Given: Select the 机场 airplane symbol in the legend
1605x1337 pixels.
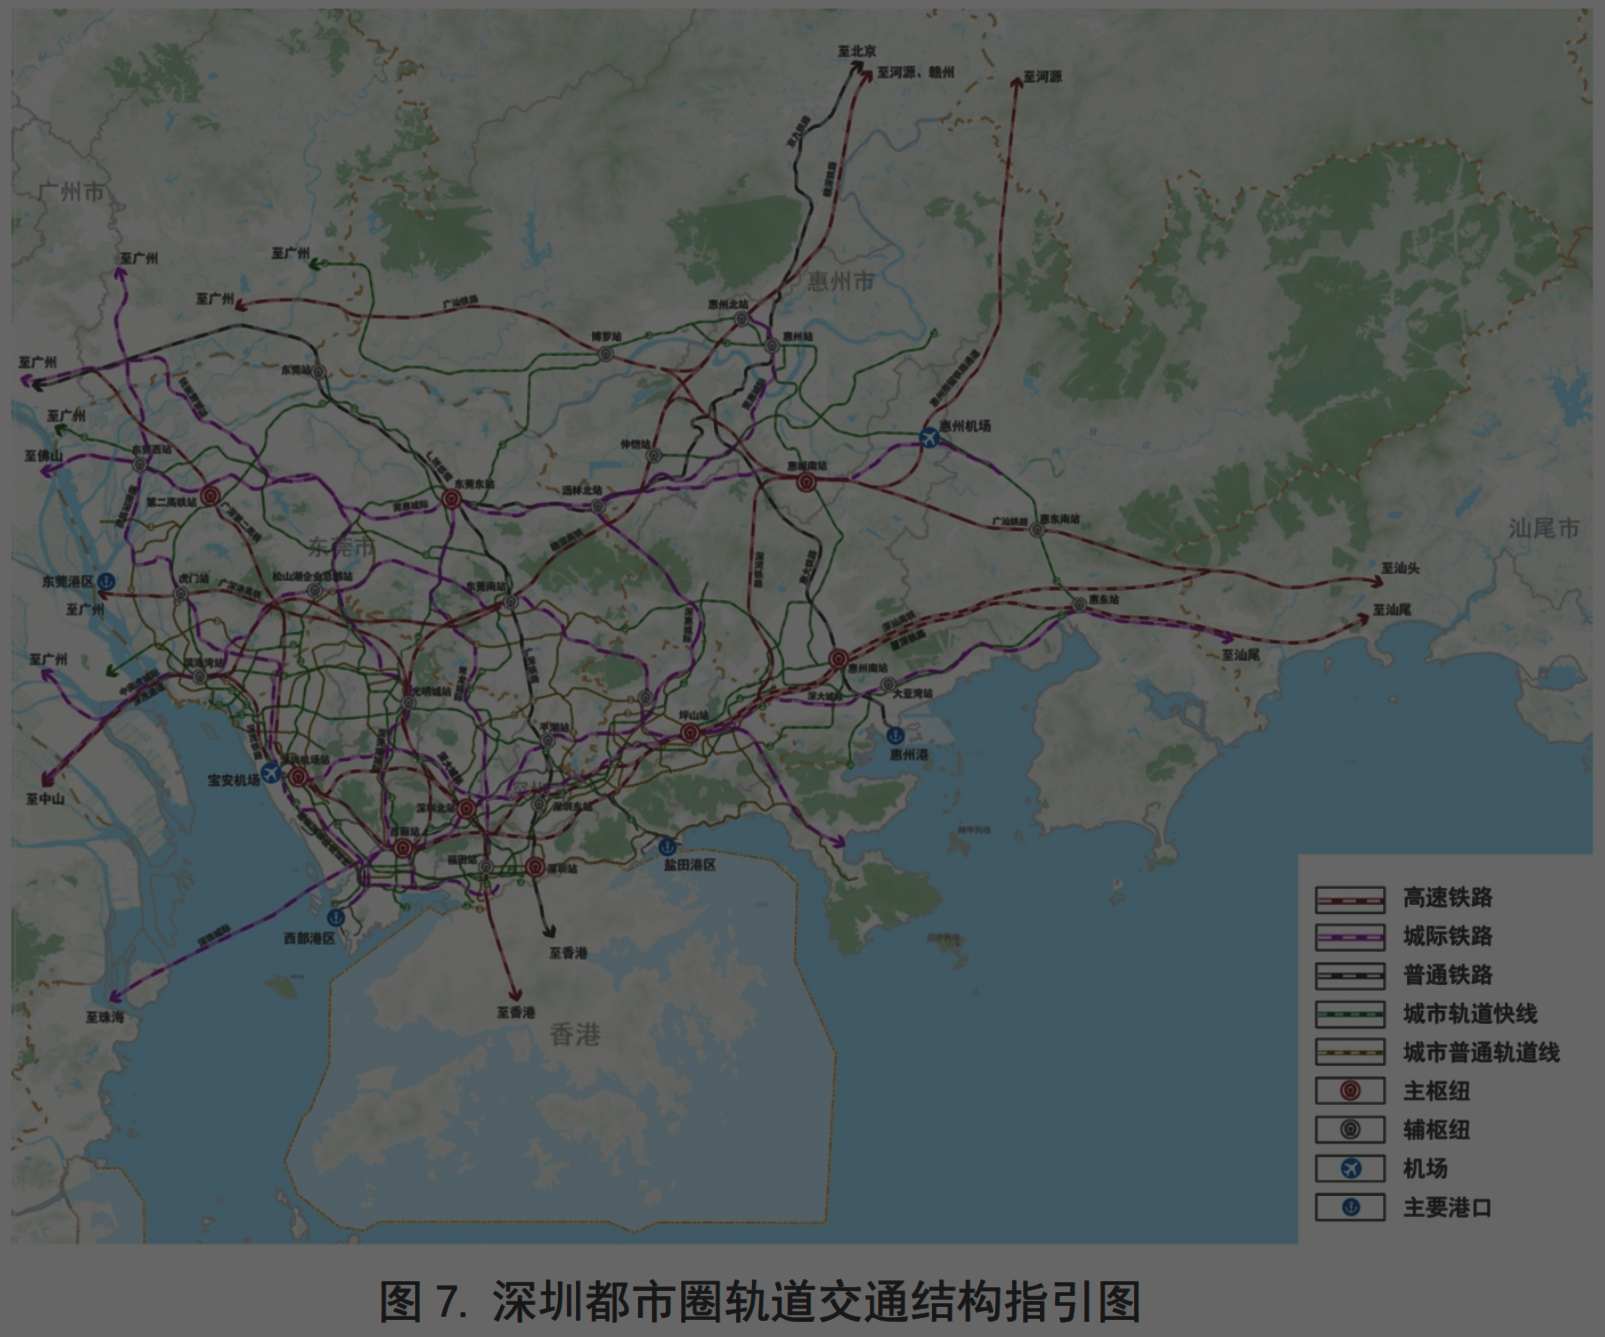Looking at the screenshot, I should (x=1350, y=1168).
